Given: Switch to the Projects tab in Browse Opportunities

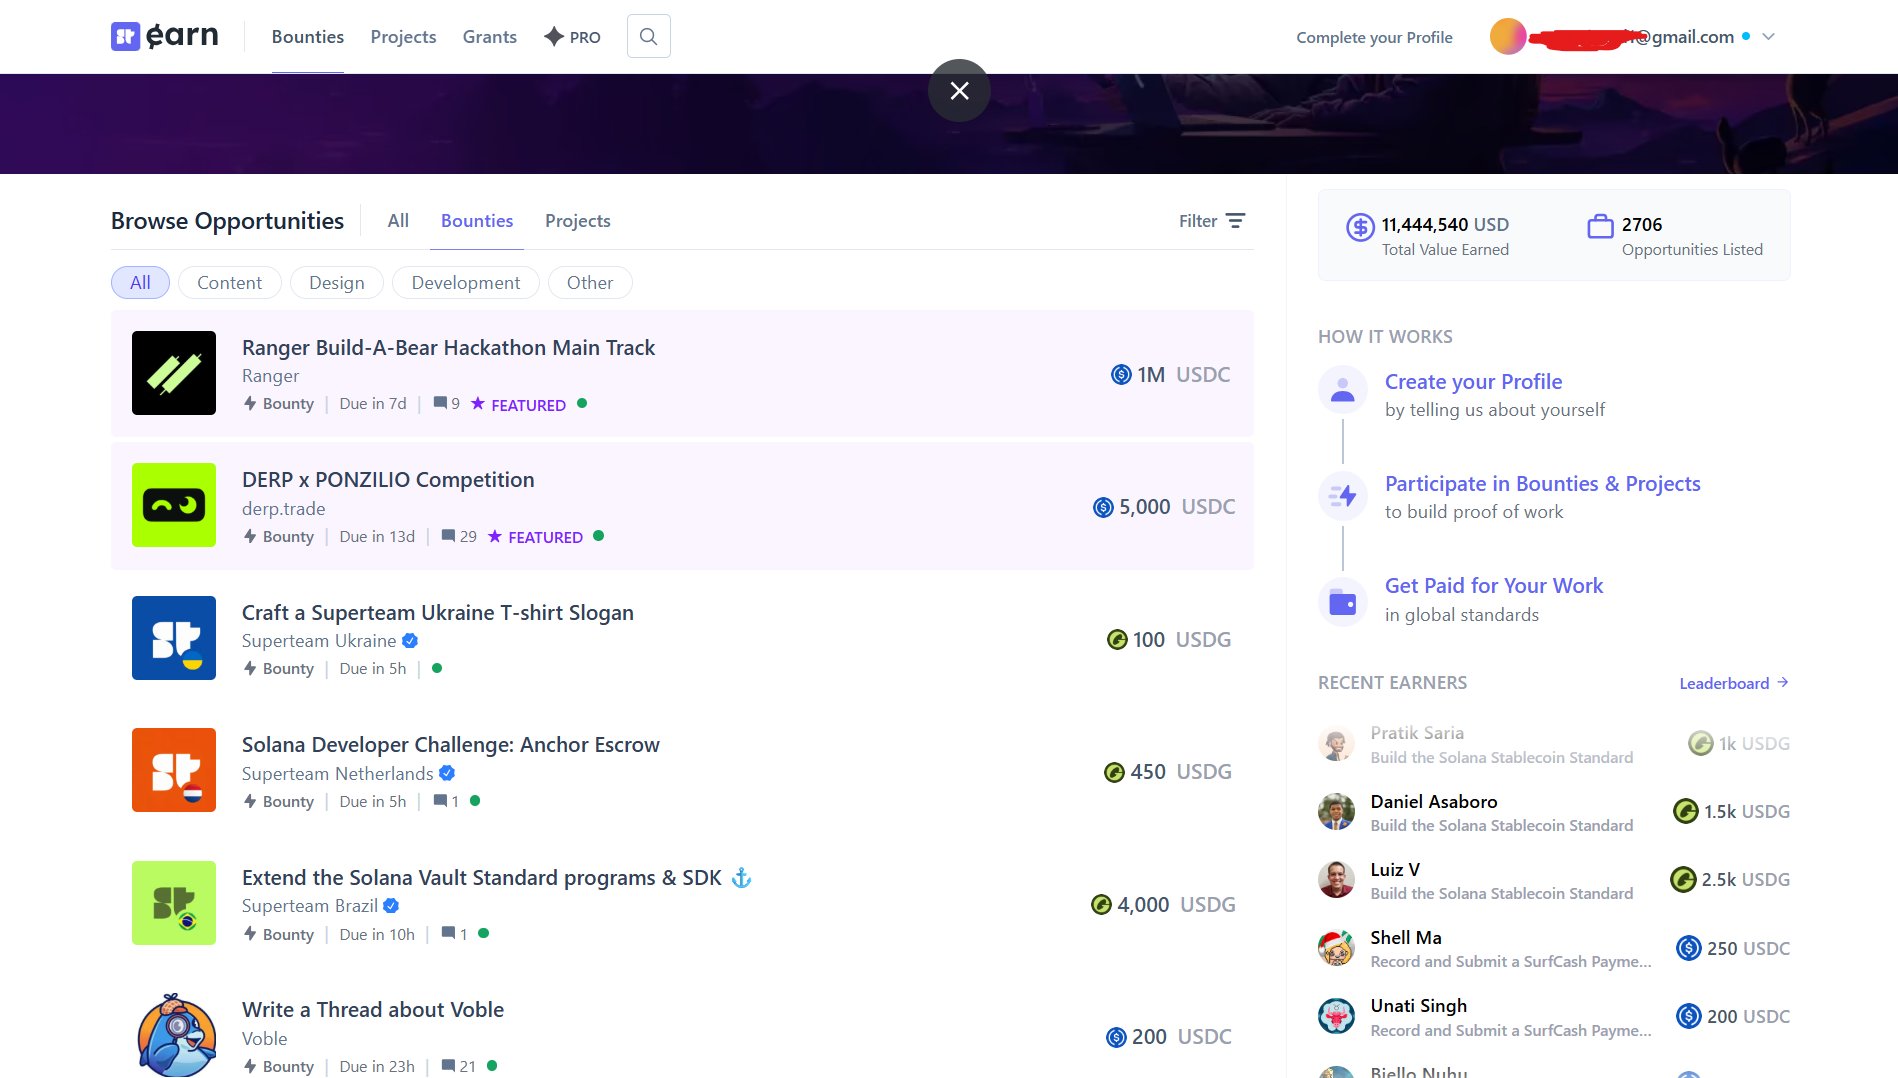Looking at the screenshot, I should pos(577,221).
